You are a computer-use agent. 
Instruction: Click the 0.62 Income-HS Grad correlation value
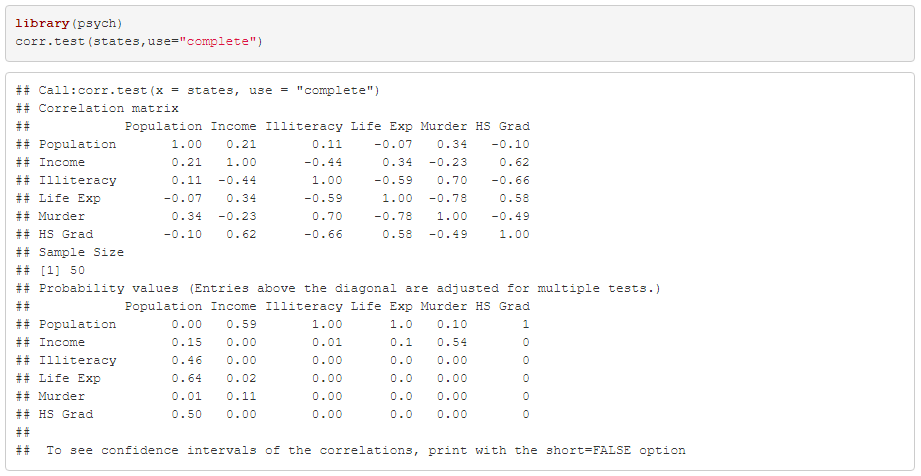[514, 162]
